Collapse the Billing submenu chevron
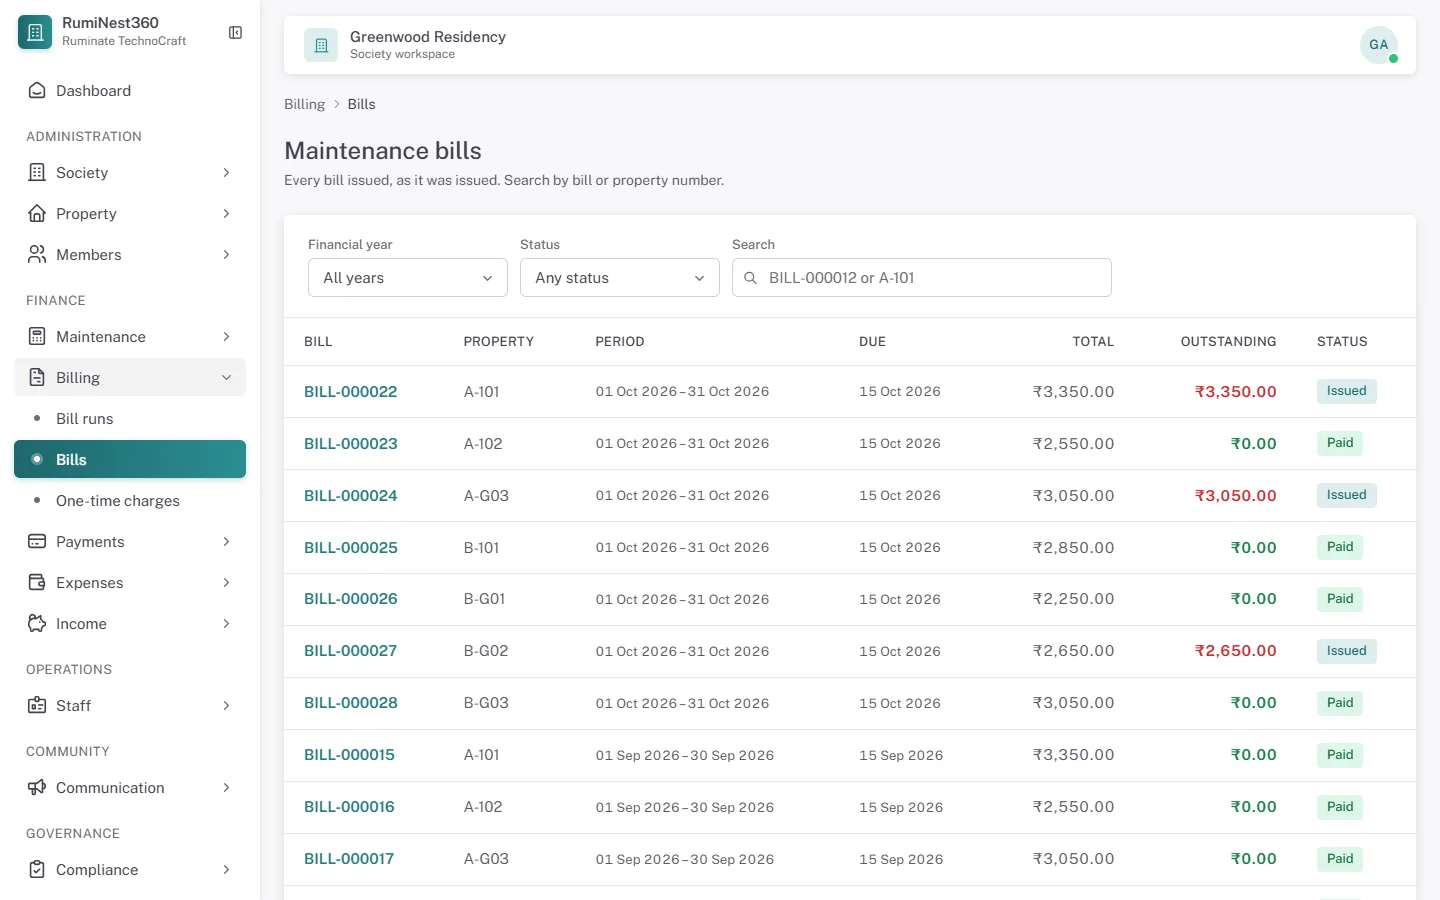The image size is (1440, 900). tap(226, 378)
